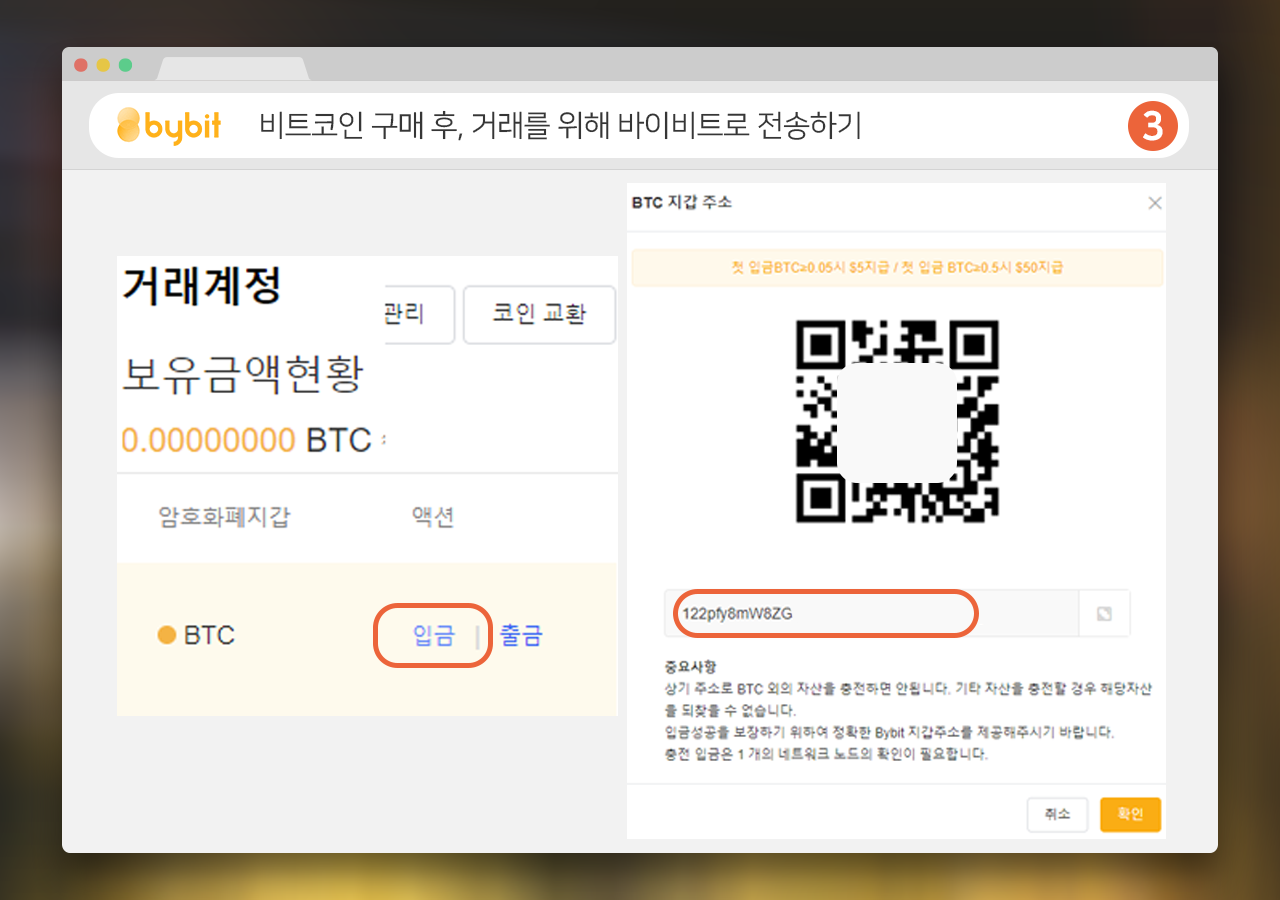1280x900 pixels.
Task: Click the 암호화폐지갑 column header
Action: [x=225, y=517]
